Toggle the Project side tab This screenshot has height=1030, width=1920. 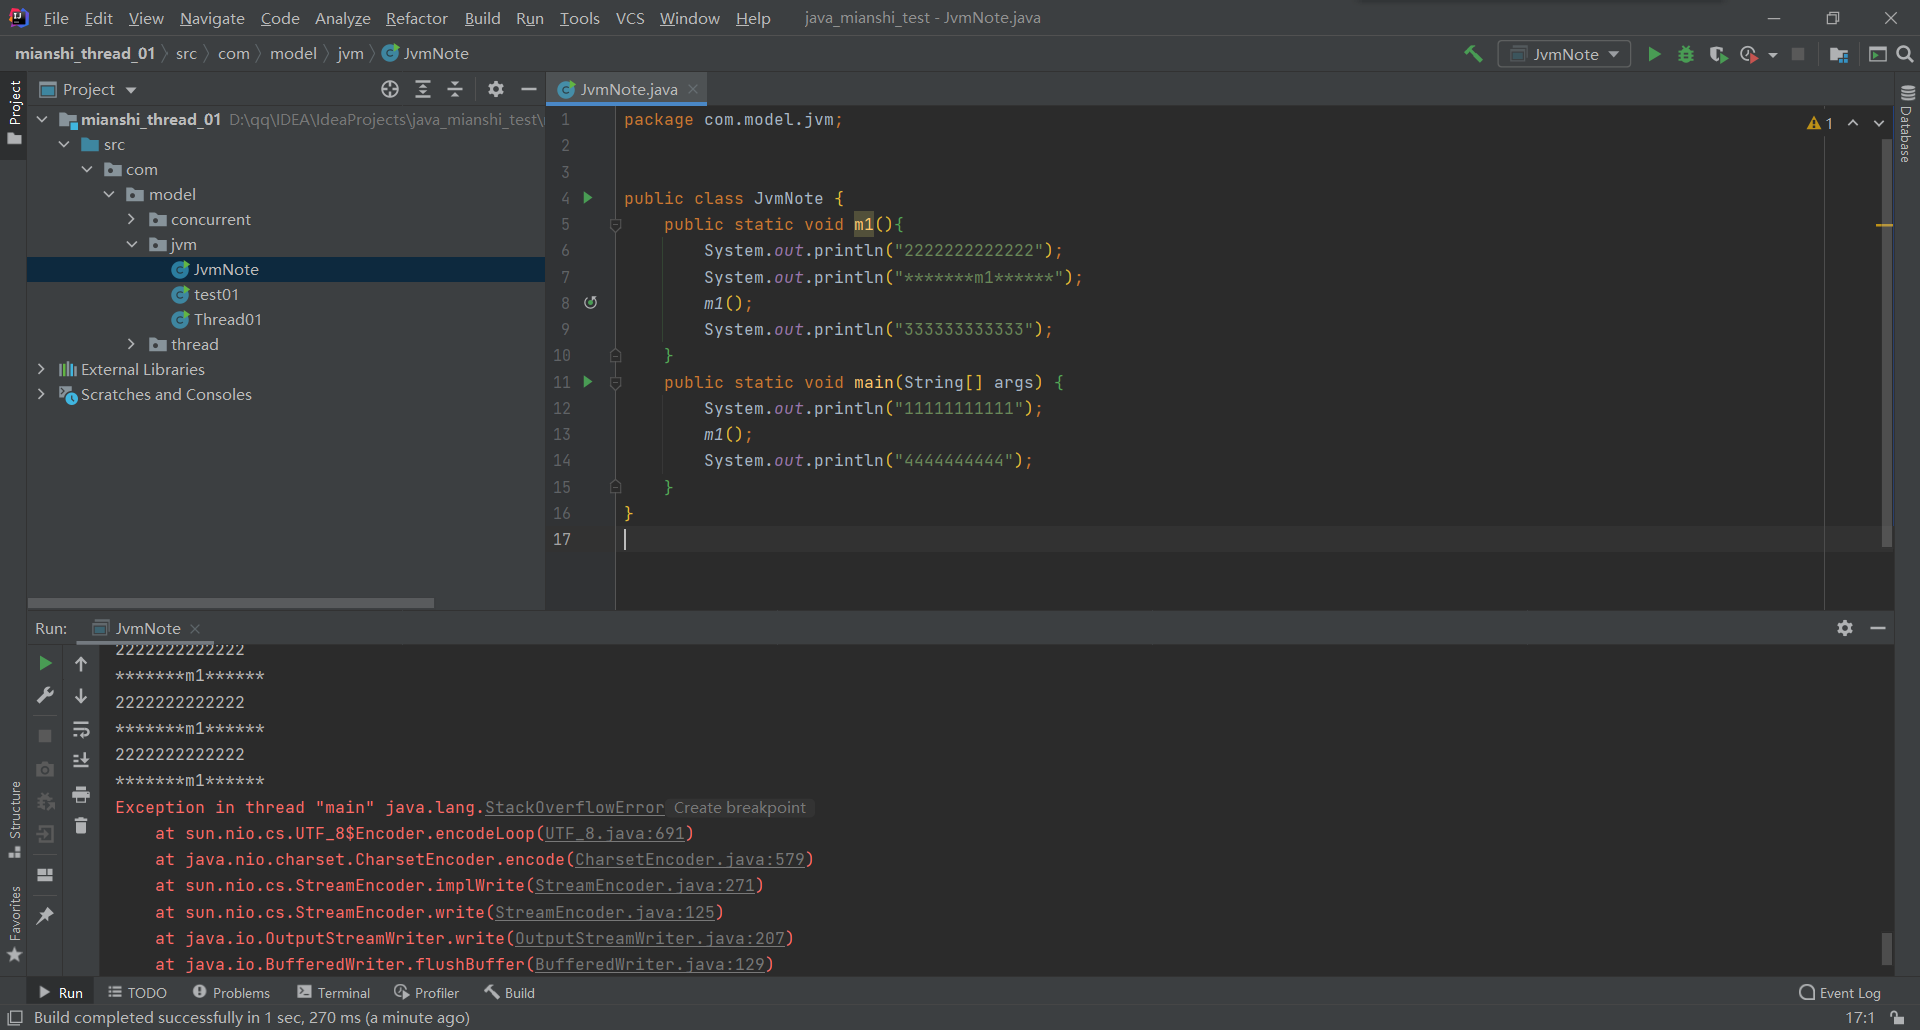pyautogui.click(x=14, y=111)
